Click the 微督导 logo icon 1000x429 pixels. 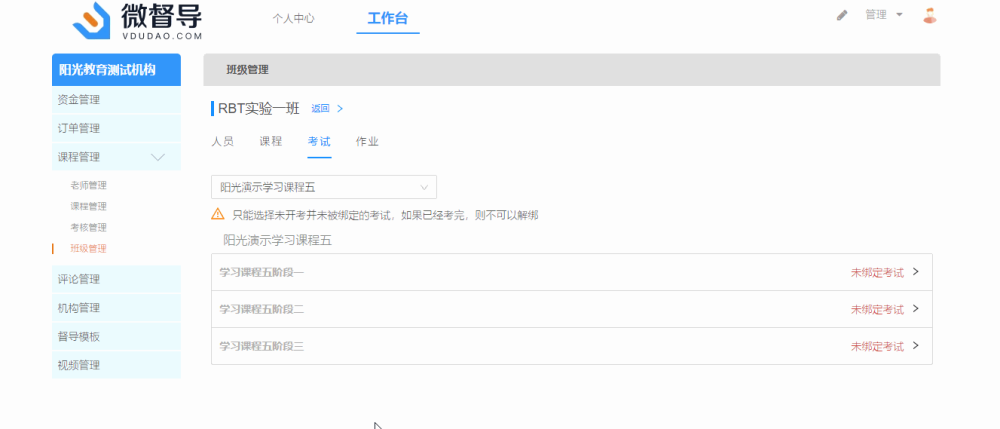[92, 20]
